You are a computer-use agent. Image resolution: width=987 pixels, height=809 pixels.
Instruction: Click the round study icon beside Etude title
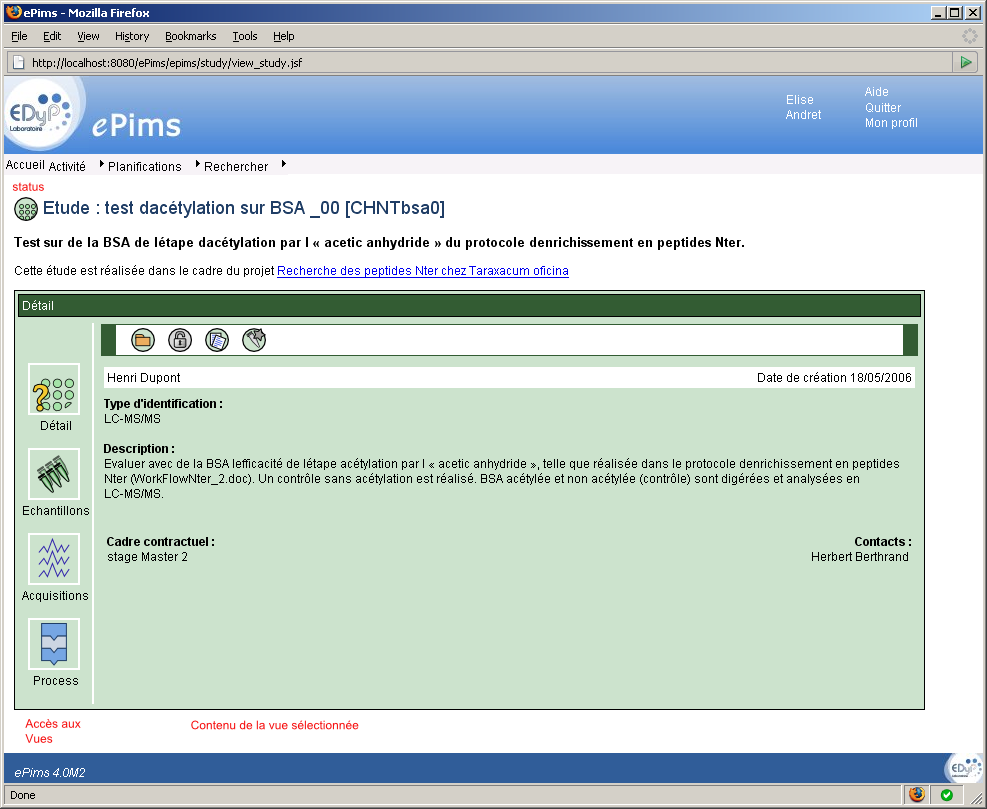(26, 210)
